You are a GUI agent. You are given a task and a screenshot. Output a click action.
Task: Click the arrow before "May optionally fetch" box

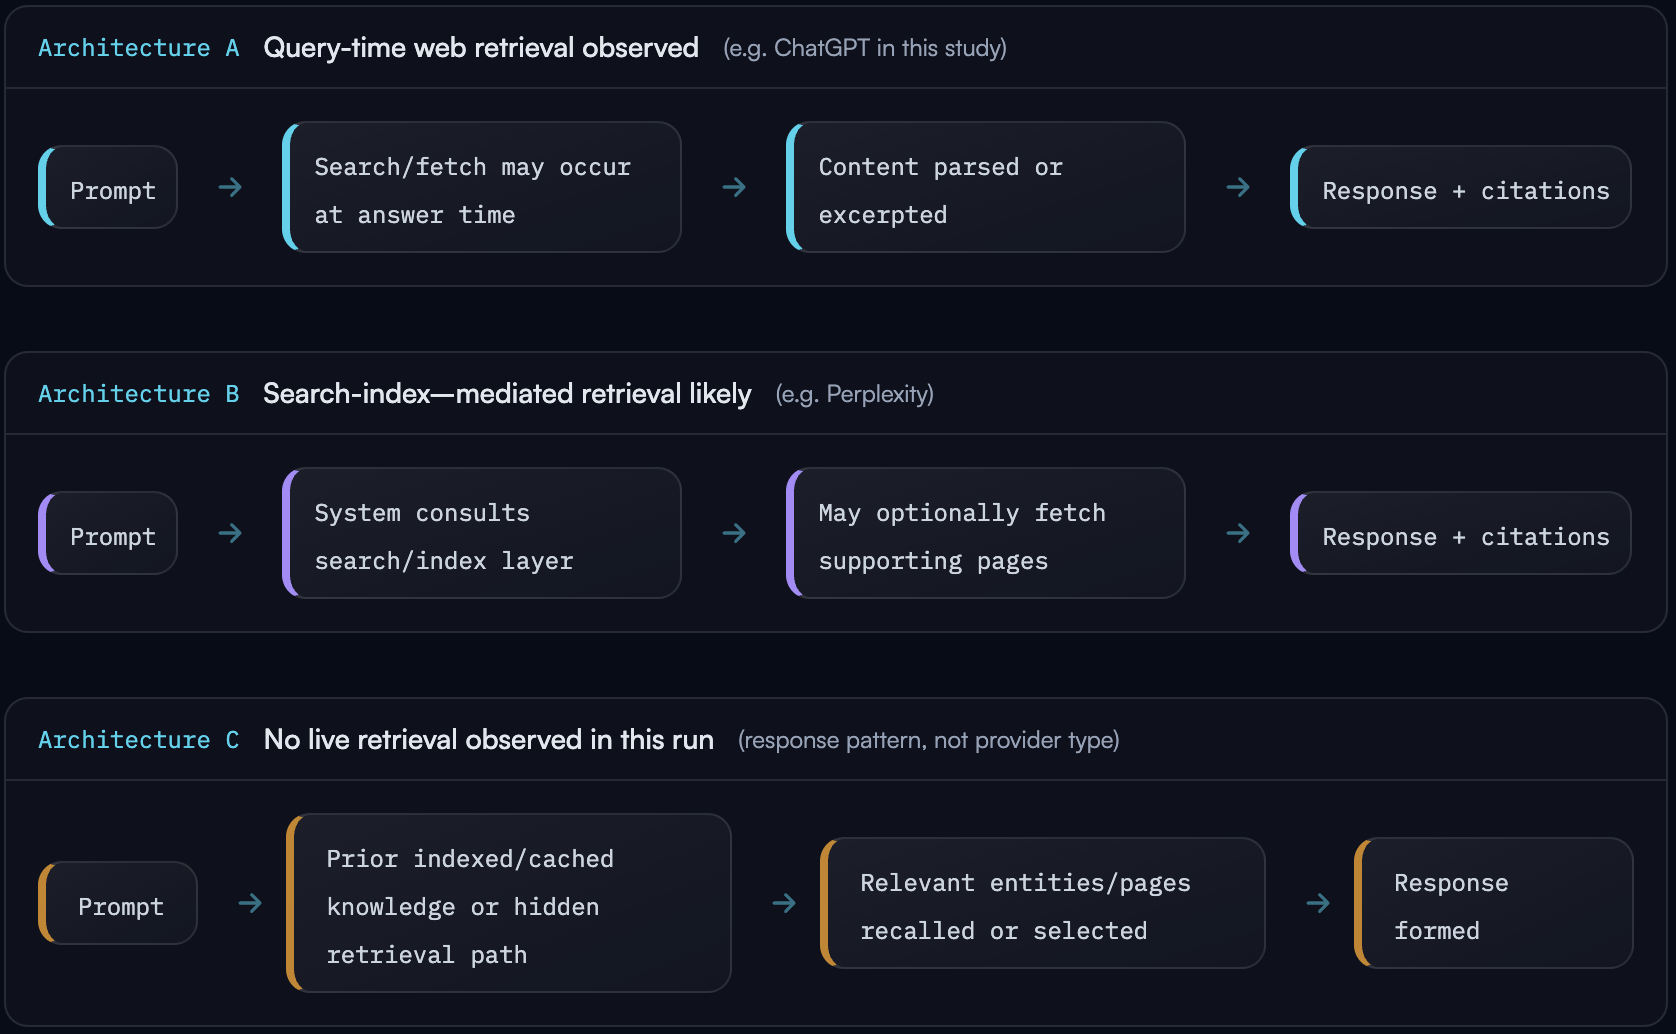coord(734,533)
